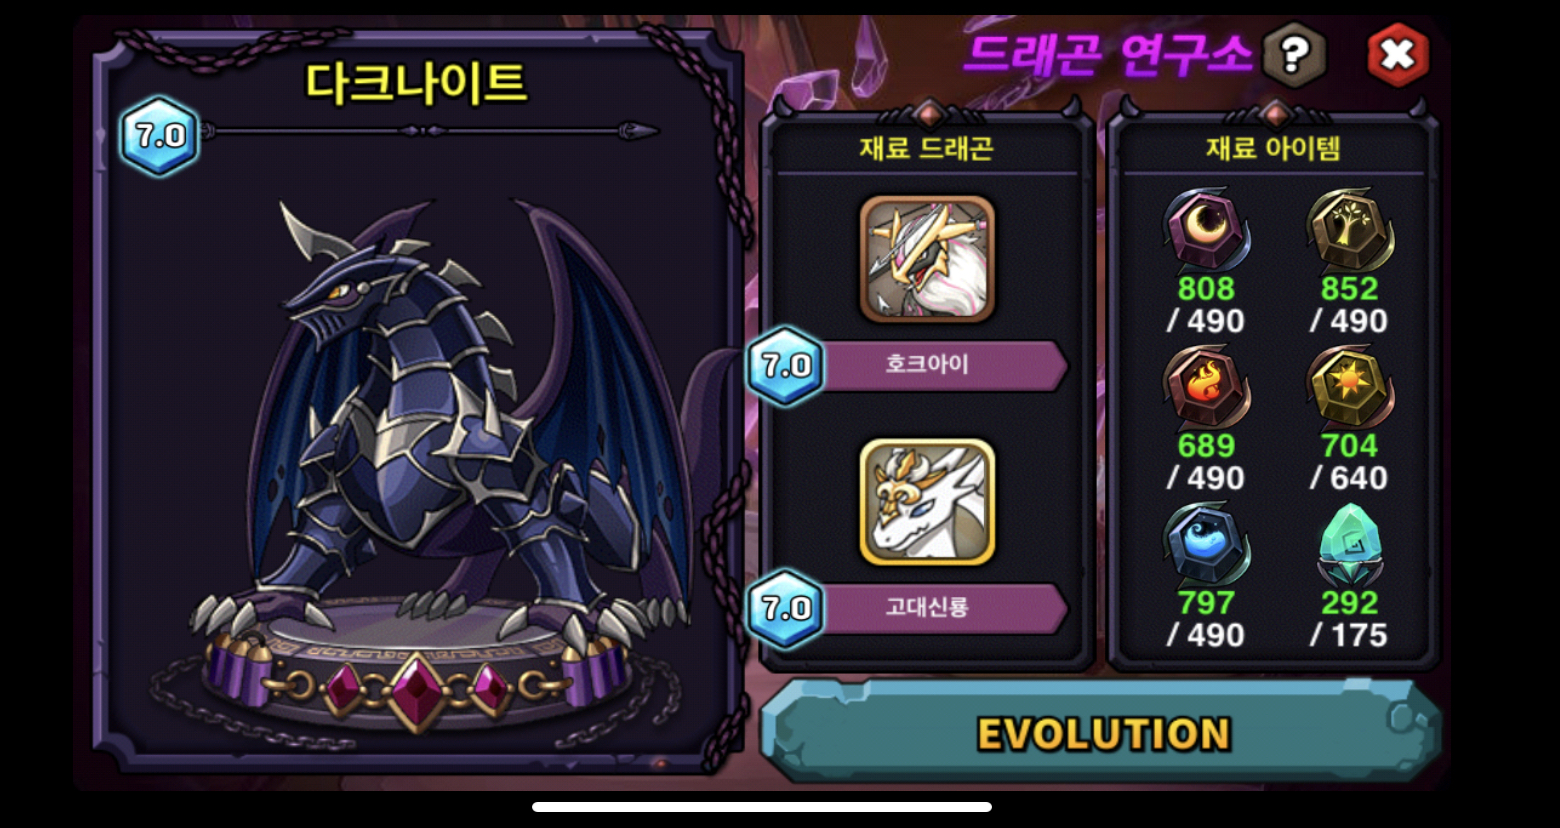Close the dragon lab with red X

1397,55
